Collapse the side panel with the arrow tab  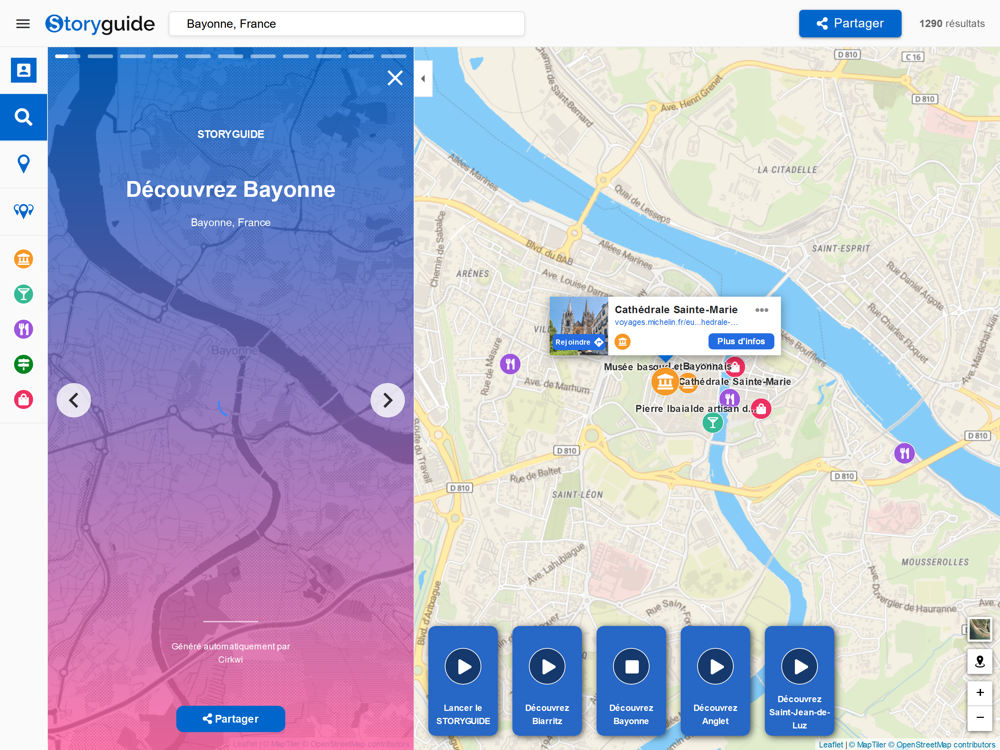point(423,78)
